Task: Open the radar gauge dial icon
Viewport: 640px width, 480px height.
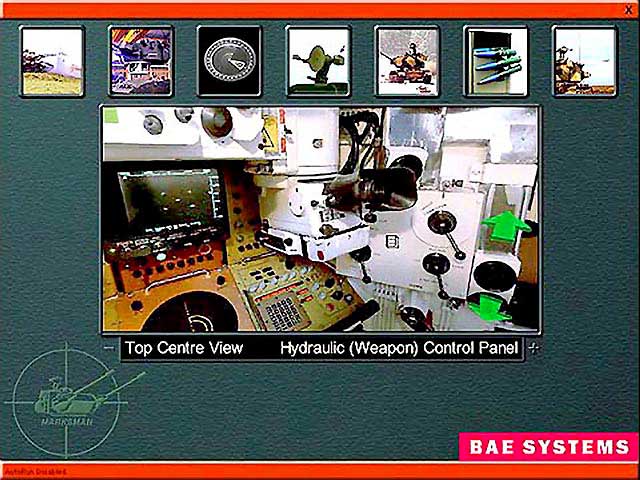Action: pos(230,60)
